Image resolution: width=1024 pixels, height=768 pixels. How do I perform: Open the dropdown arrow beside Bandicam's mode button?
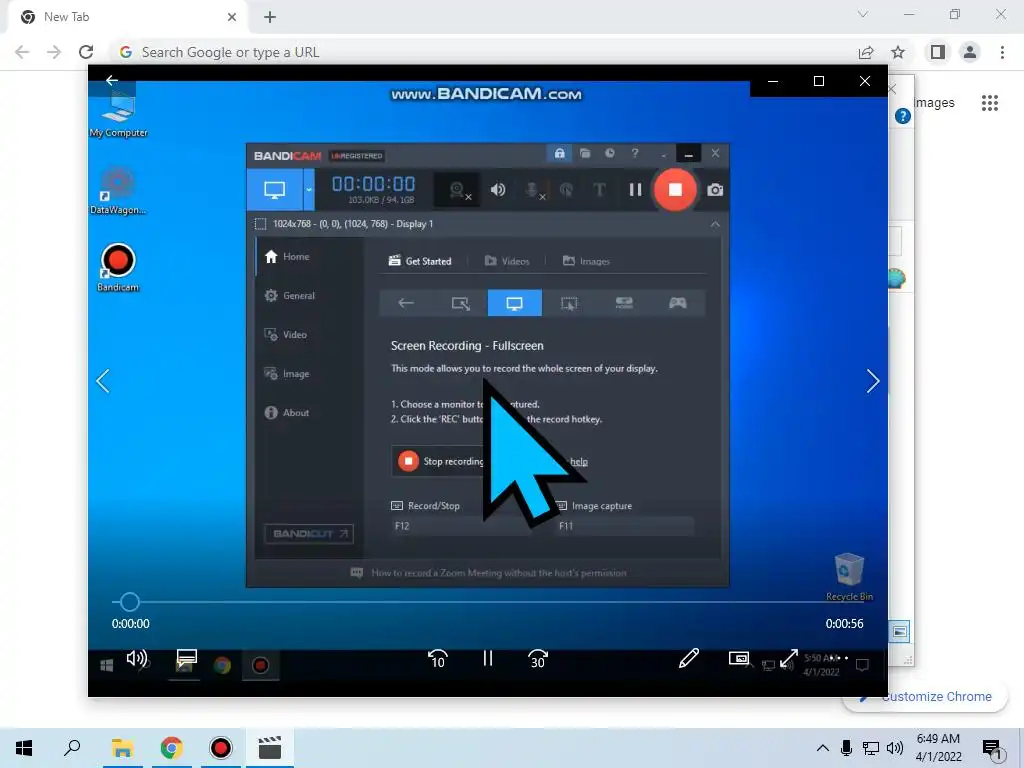(x=309, y=189)
